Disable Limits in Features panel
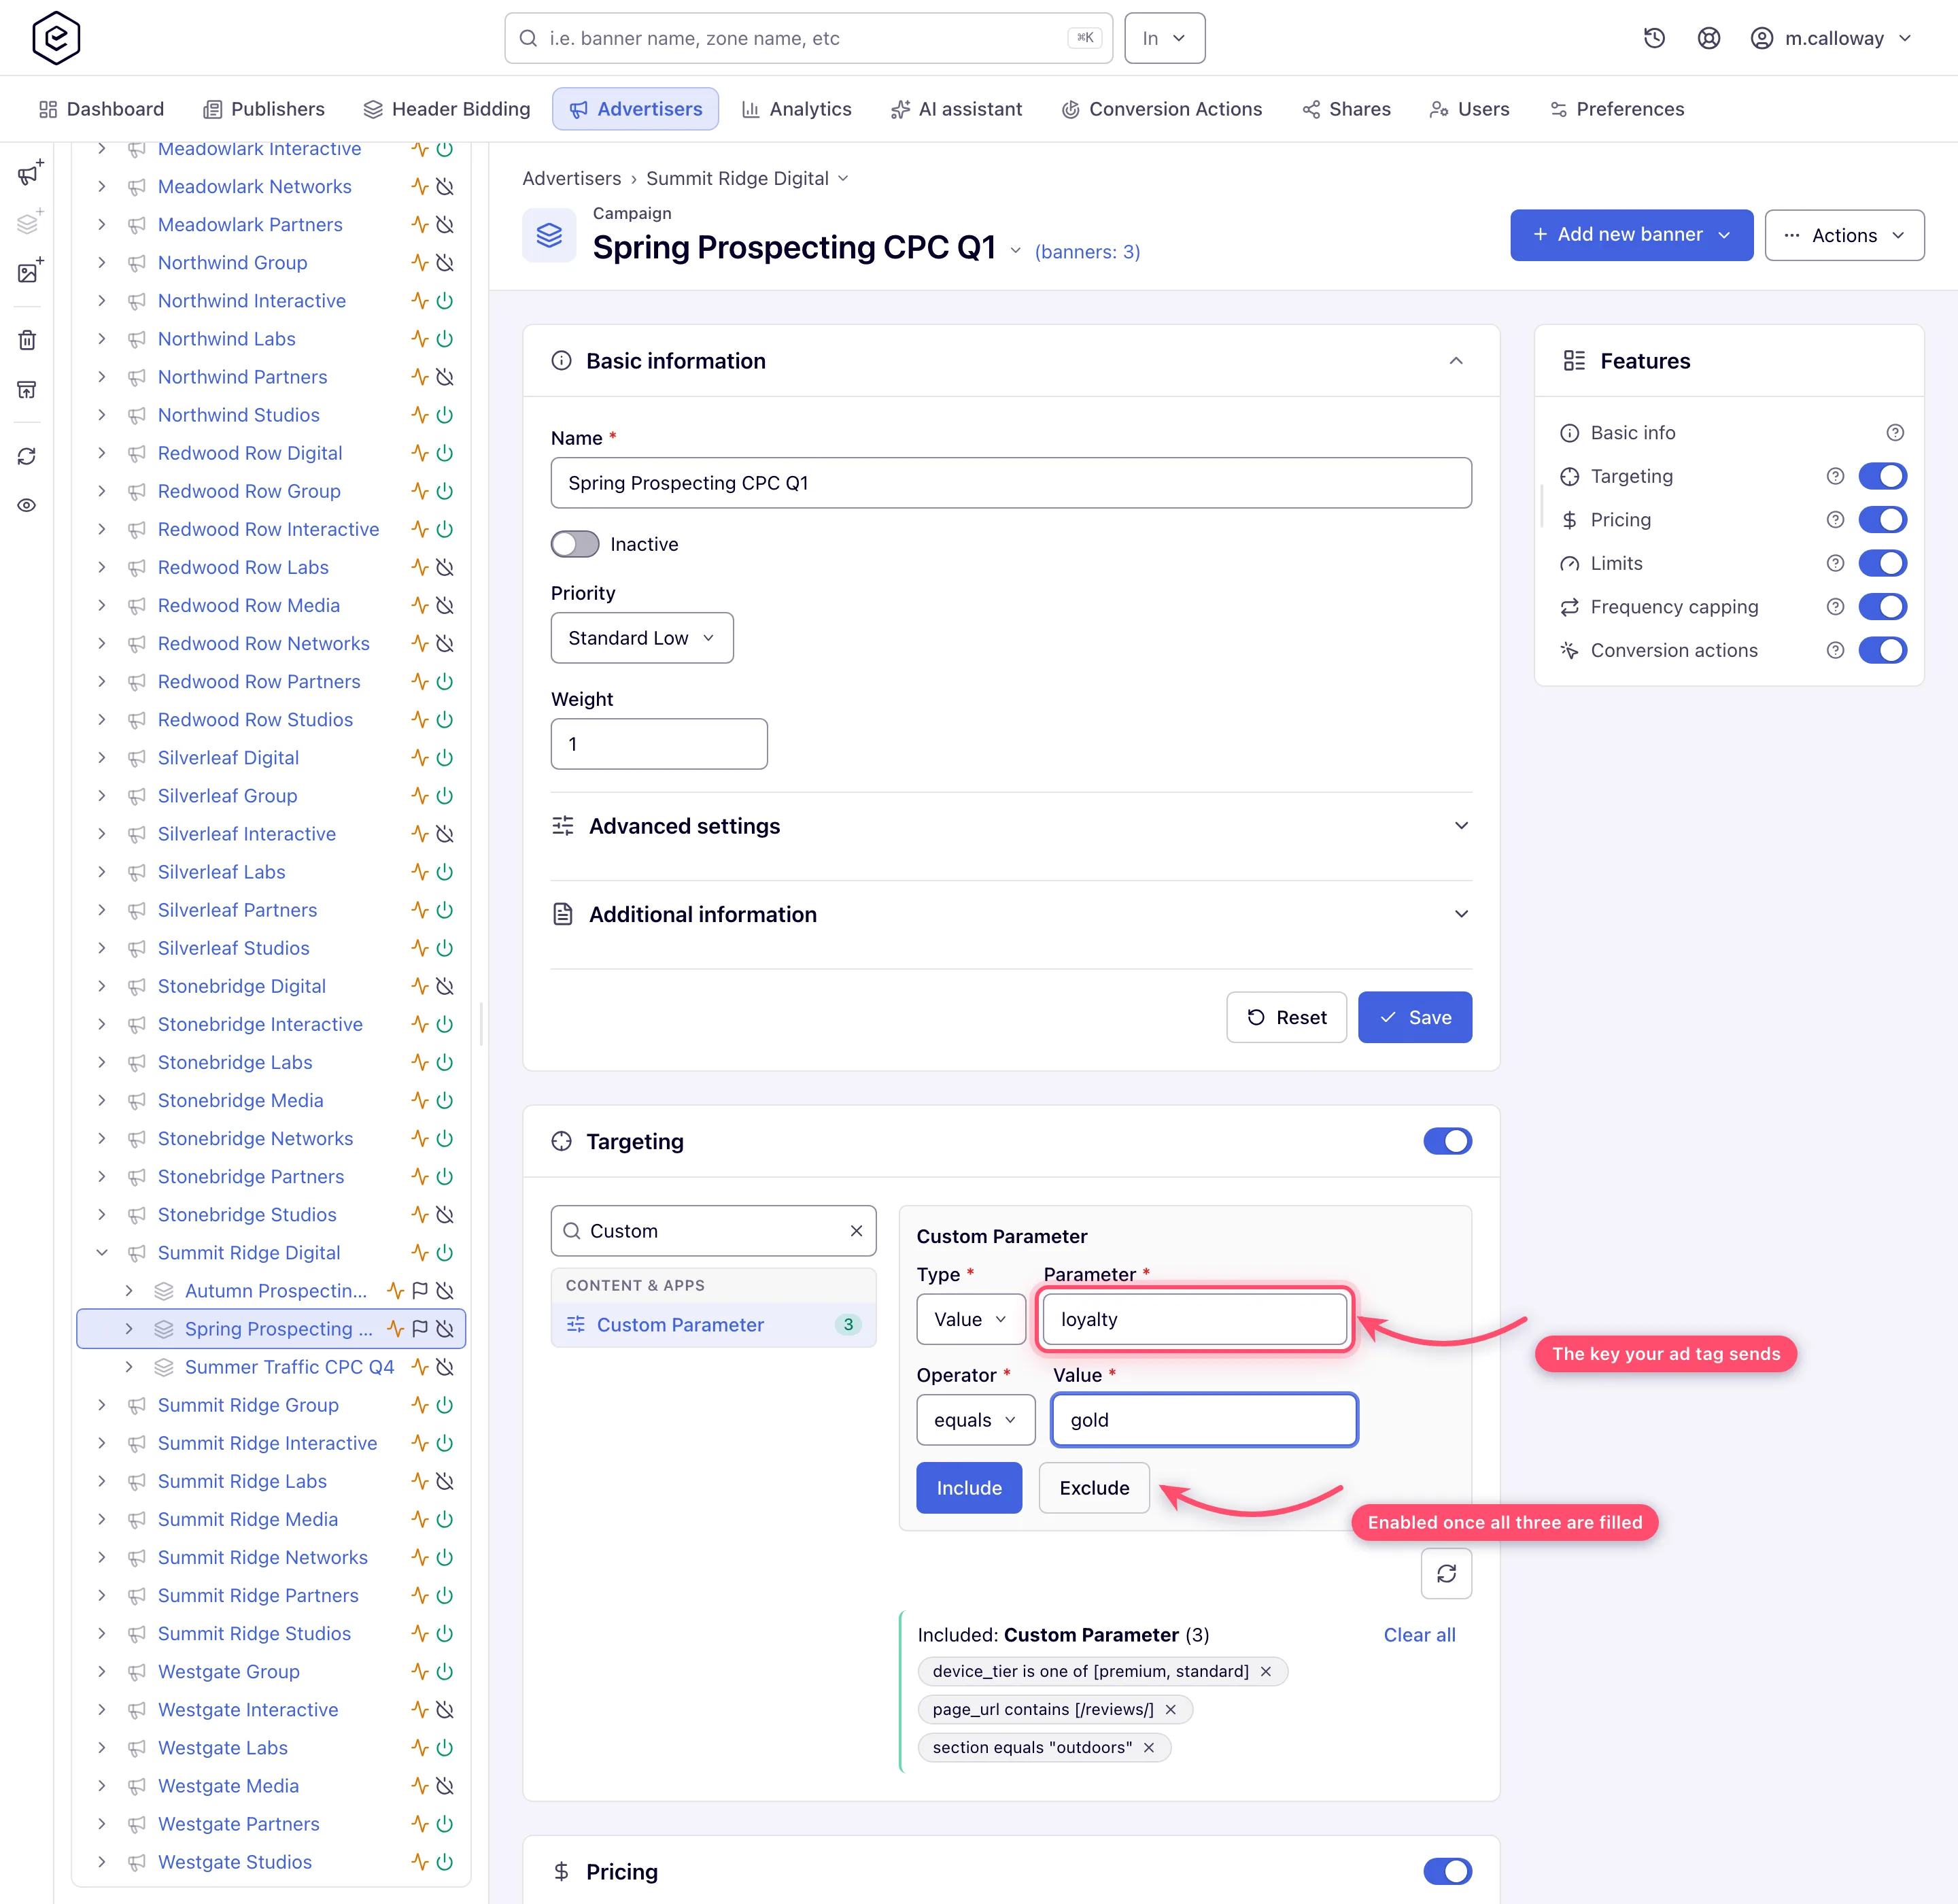 pos(1882,564)
